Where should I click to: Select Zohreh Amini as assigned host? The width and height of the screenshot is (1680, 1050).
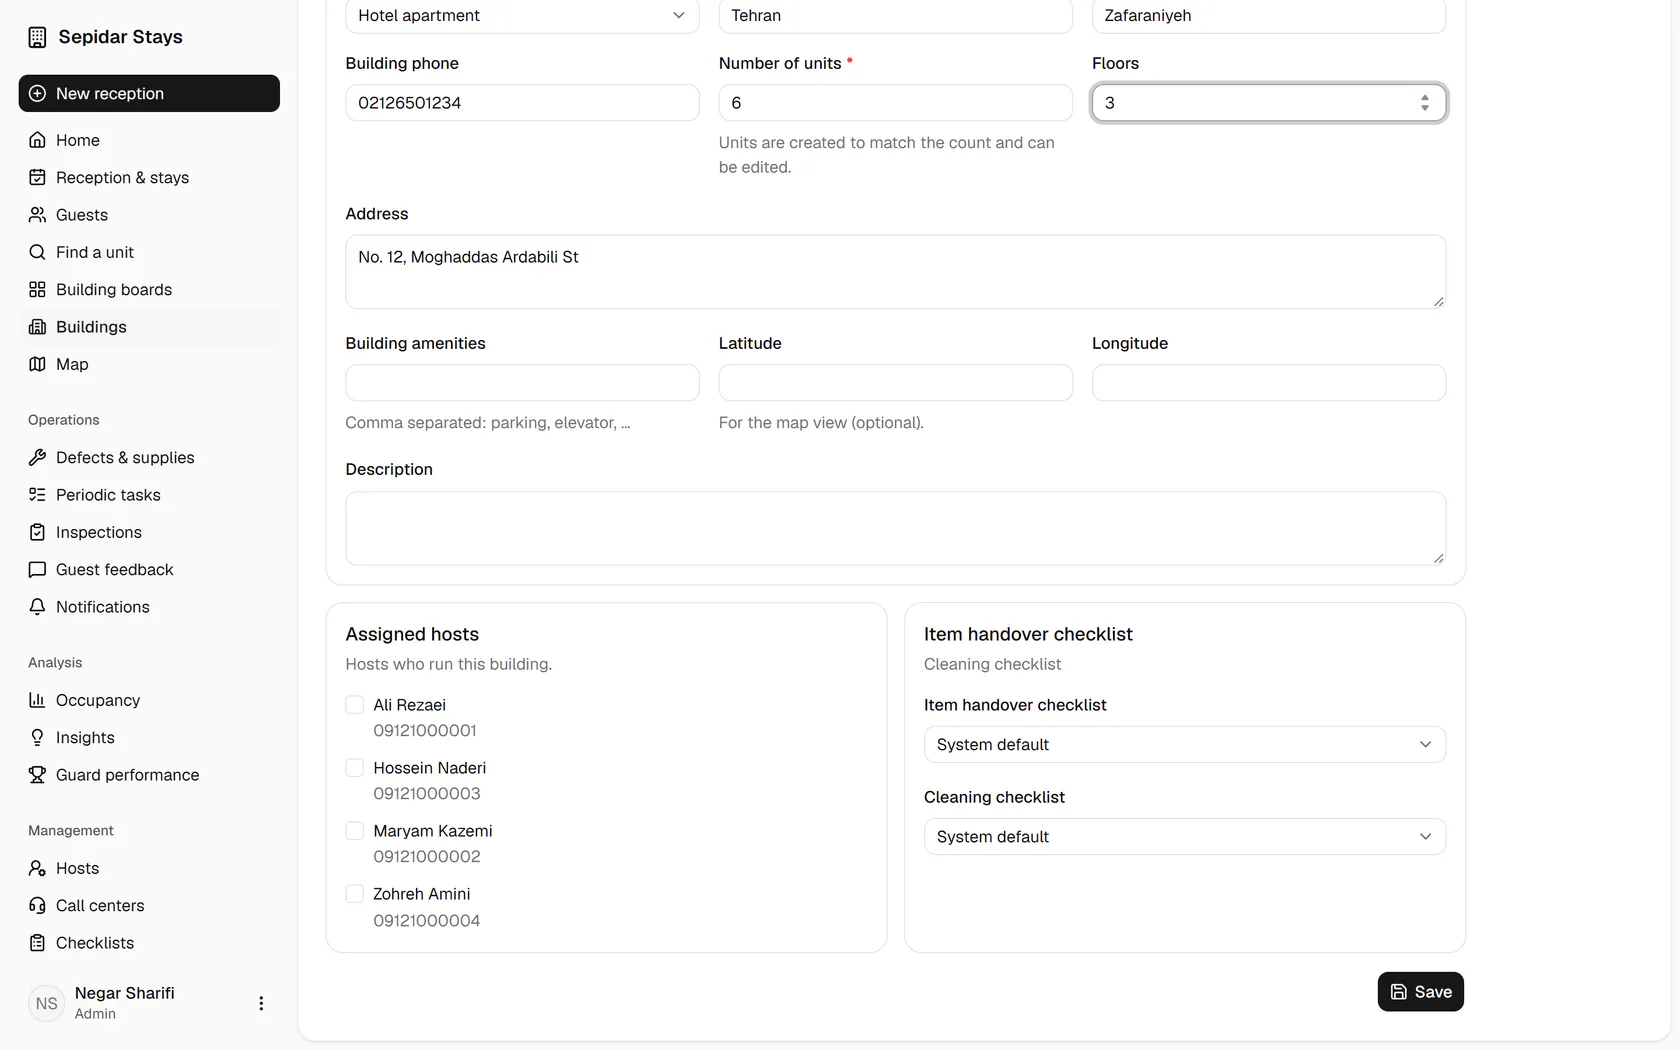[354, 894]
